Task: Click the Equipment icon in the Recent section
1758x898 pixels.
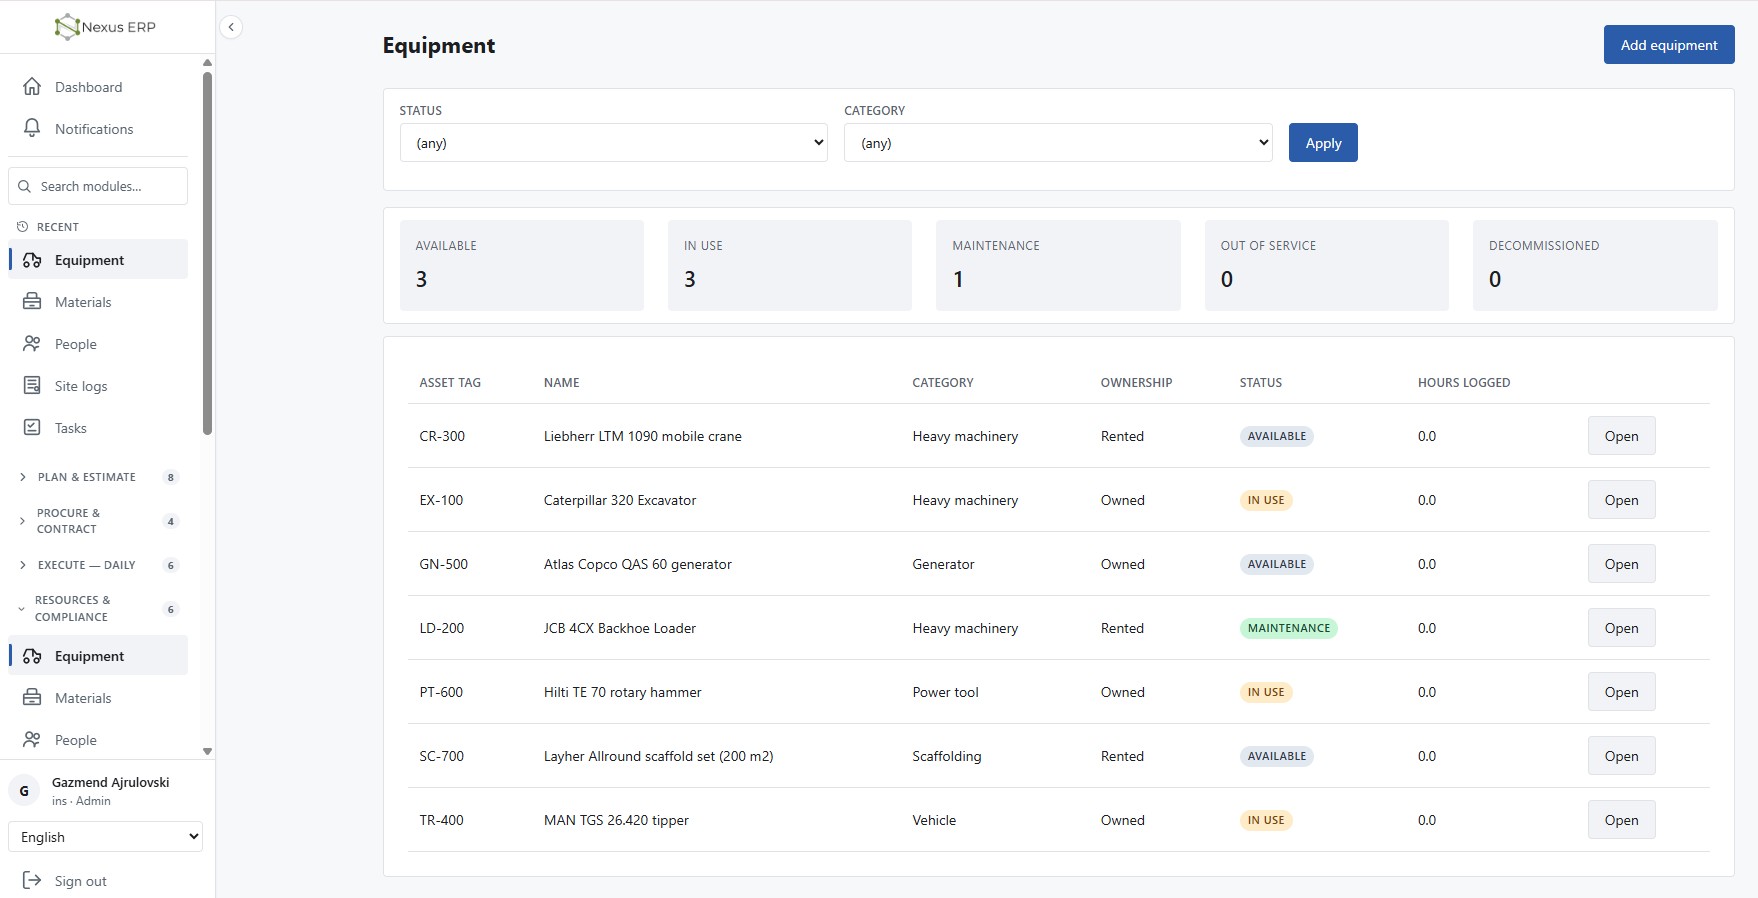Action: tap(32, 260)
